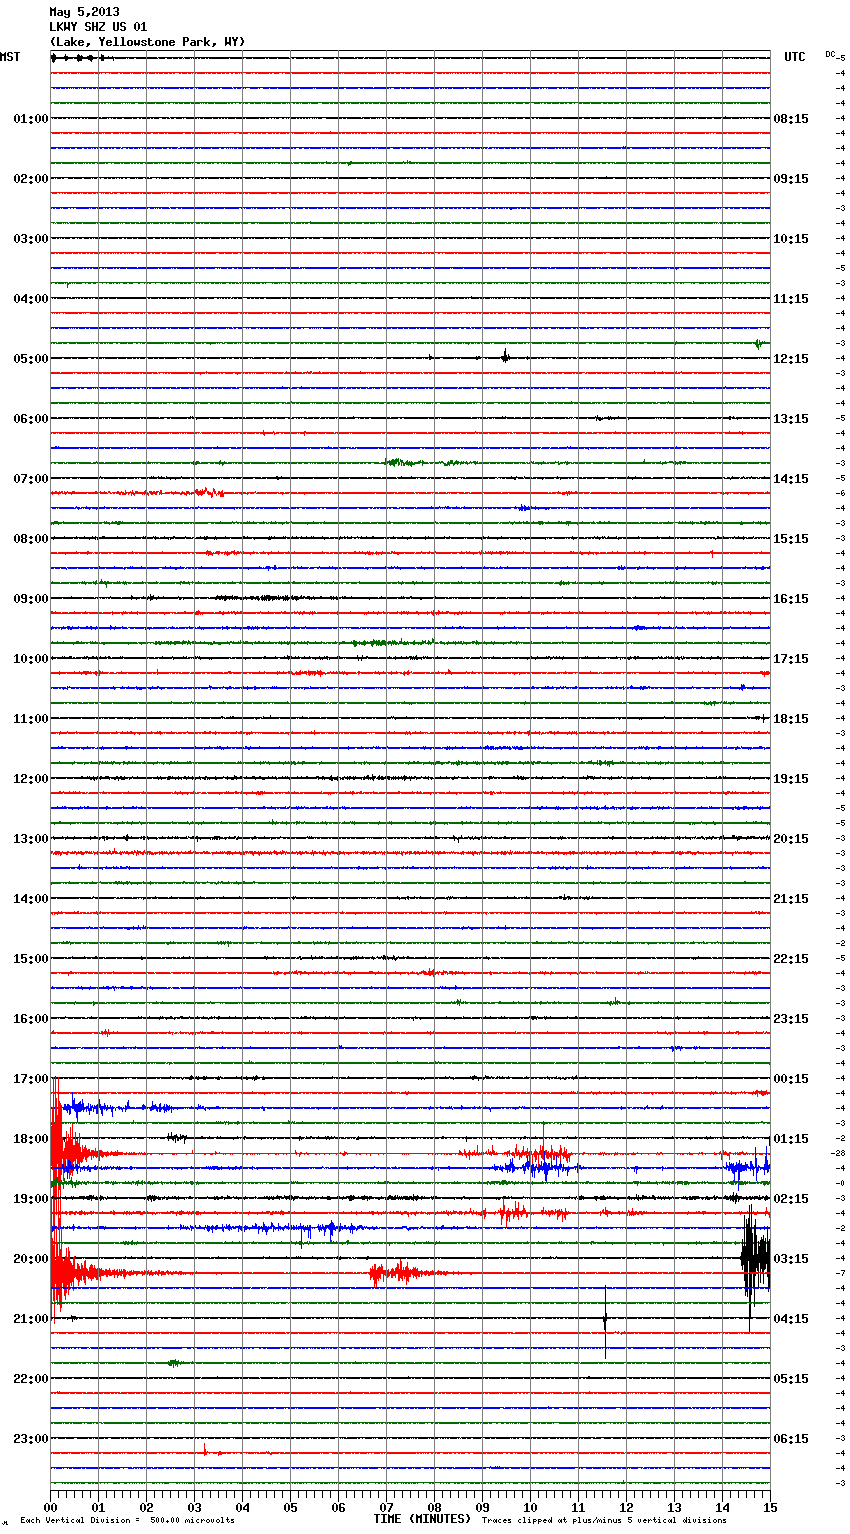Viewport: 850px width, 1534px height.
Task: Click the 03:15 UTC time label
Action: pos(791,1259)
